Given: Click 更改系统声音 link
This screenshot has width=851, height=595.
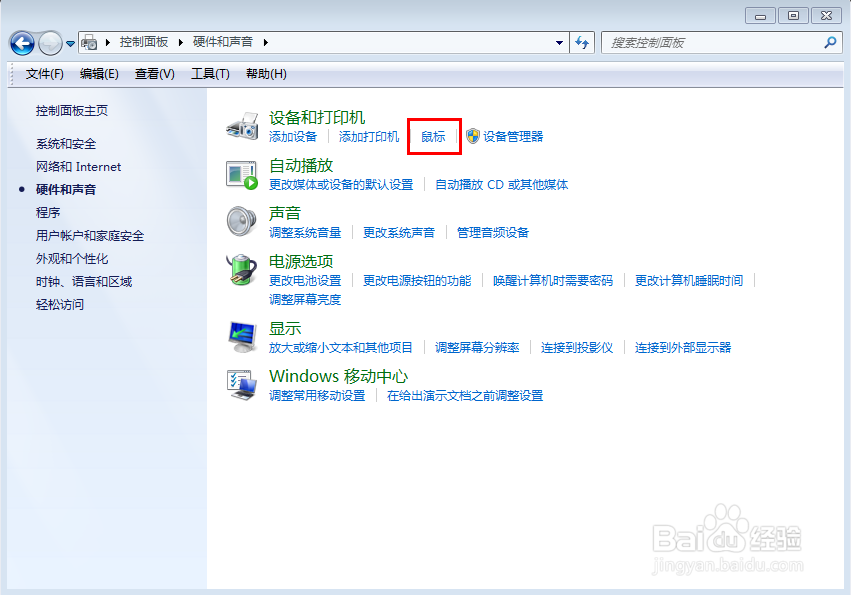Looking at the screenshot, I should pyautogui.click(x=399, y=233).
